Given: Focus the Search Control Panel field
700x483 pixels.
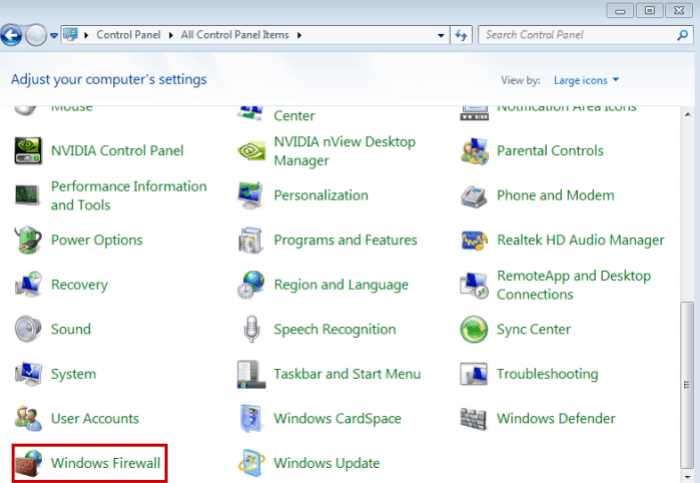Looking at the screenshot, I should click(586, 35).
